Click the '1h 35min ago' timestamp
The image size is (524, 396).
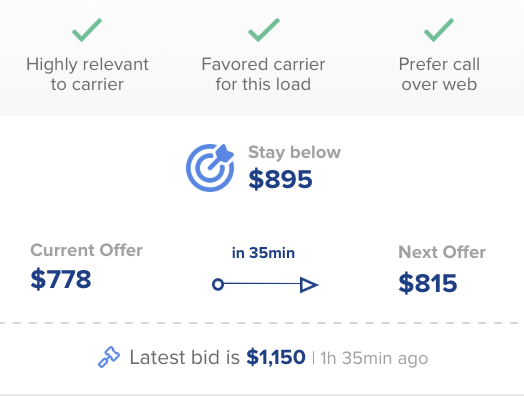374,358
